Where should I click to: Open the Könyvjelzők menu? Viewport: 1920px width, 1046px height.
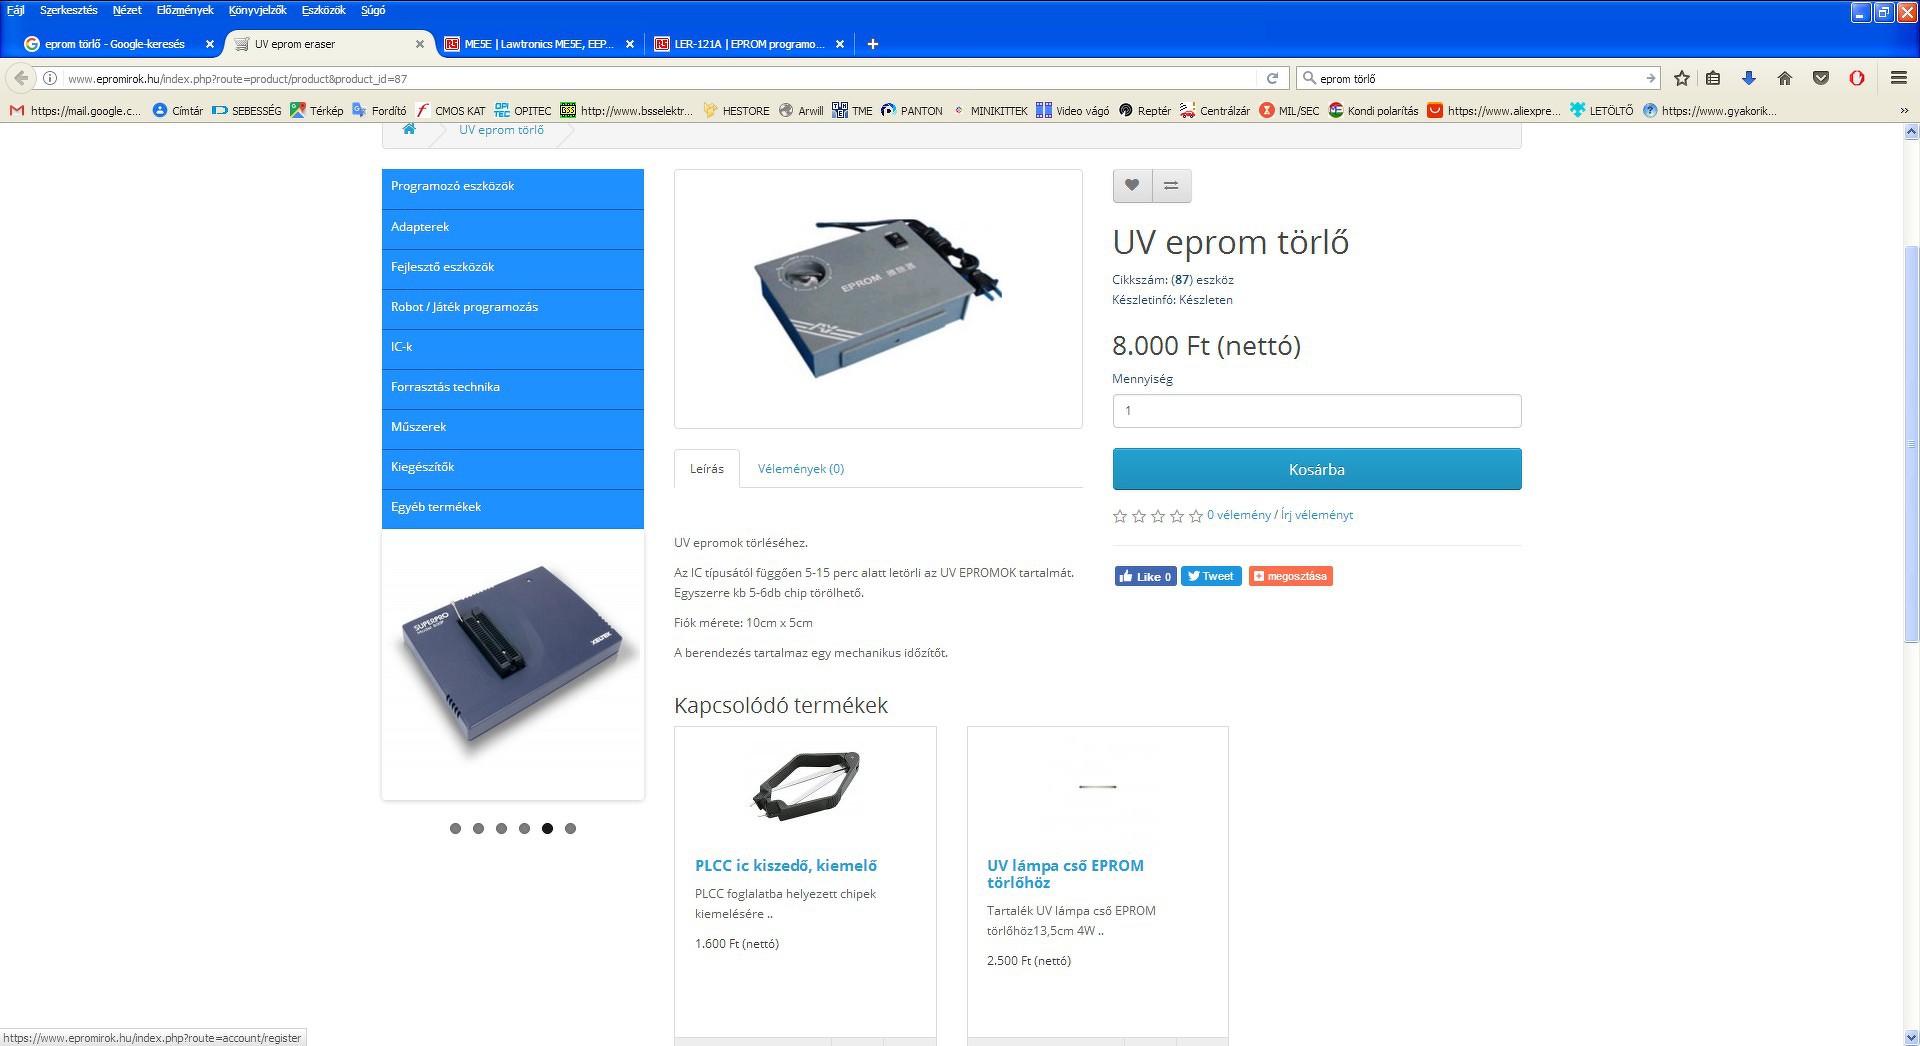coord(257,10)
